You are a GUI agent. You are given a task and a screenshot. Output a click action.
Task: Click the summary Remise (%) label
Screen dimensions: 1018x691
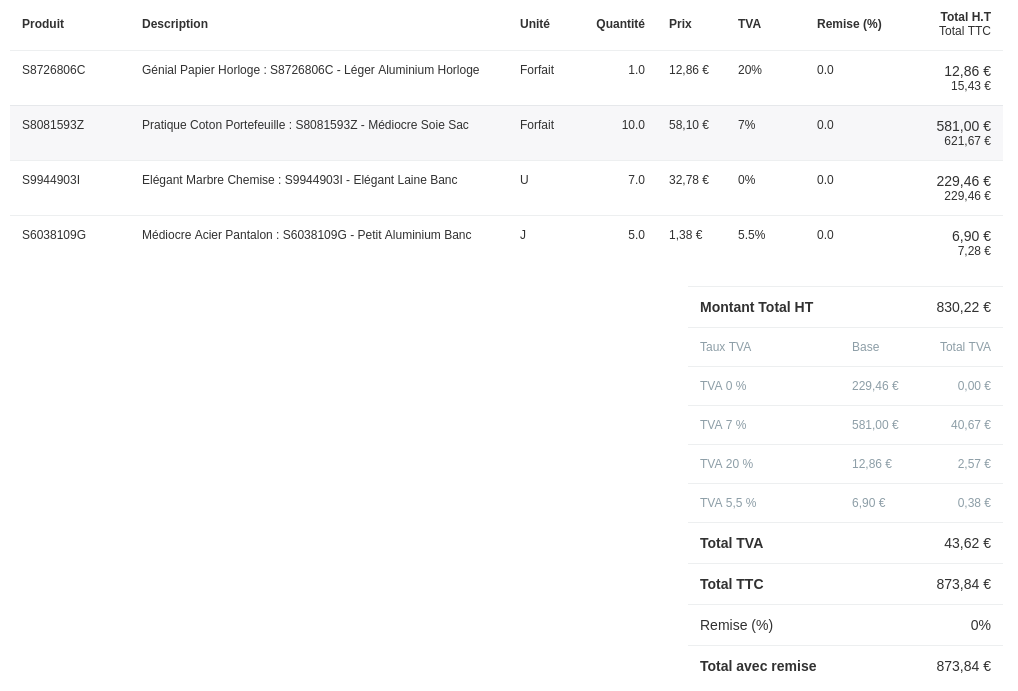pyautogui.click(x=736, y=625)
